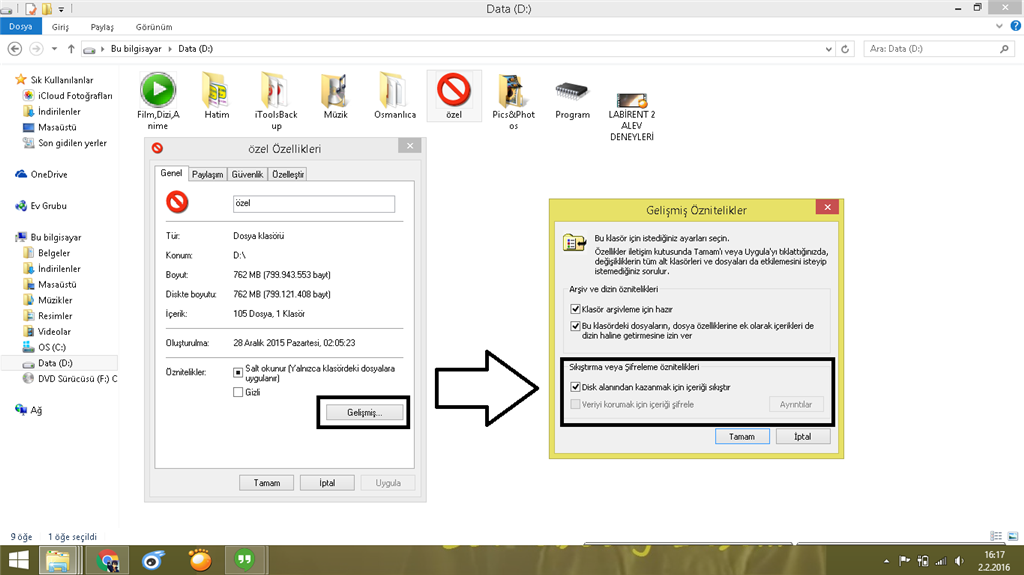Toggle the Gizli checkbox
The height and width of the screenshot is (575, 1024).
pyautogui.click(x=238, y=393)
